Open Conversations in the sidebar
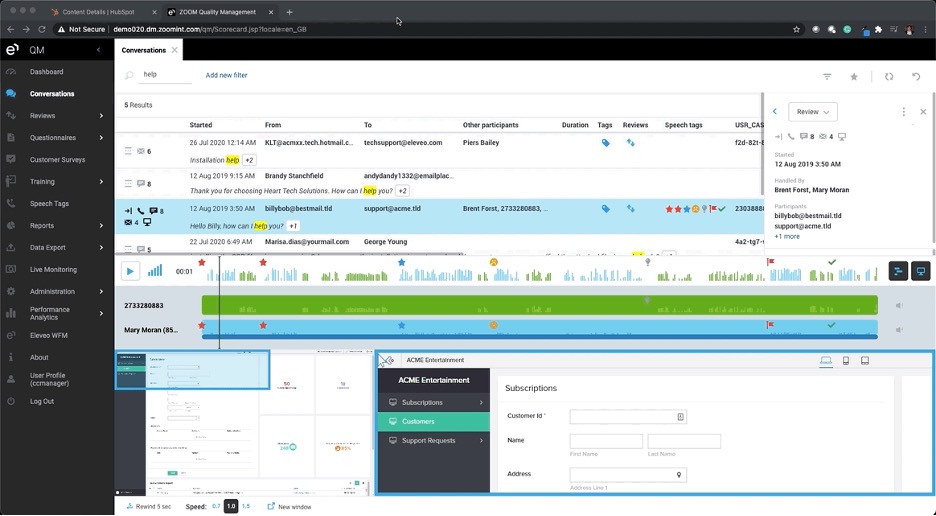The height and width of the screenshot is (516, 936). [52, 94]
